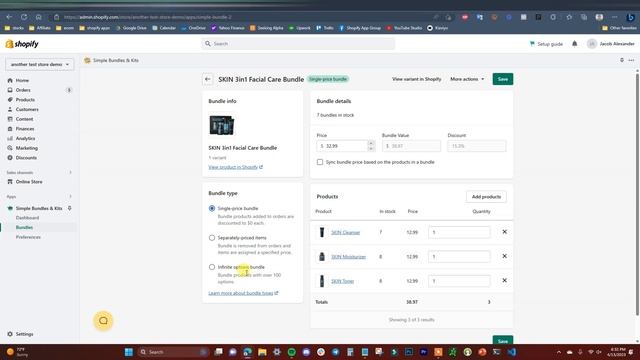
Task: Open the Setup guide
Action: point(546,44)
